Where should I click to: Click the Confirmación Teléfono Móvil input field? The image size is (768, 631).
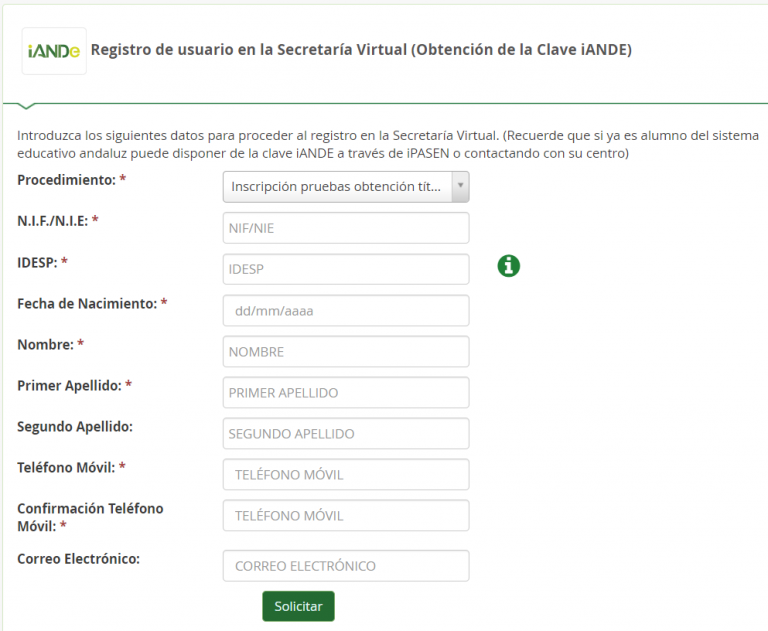click(x=345, y=516)
